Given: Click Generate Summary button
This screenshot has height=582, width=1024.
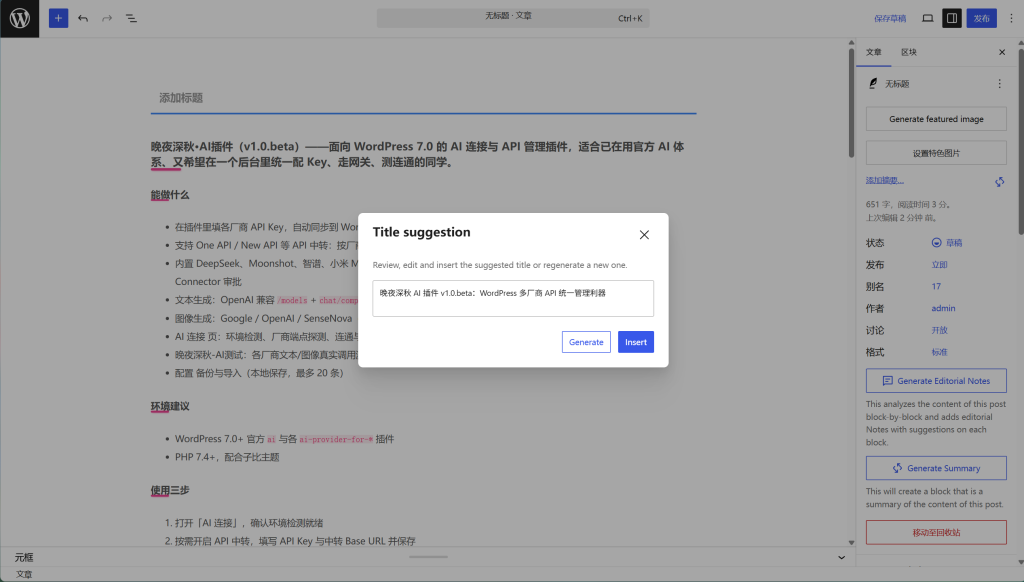Looking at the screenshot, I should 936,468.
